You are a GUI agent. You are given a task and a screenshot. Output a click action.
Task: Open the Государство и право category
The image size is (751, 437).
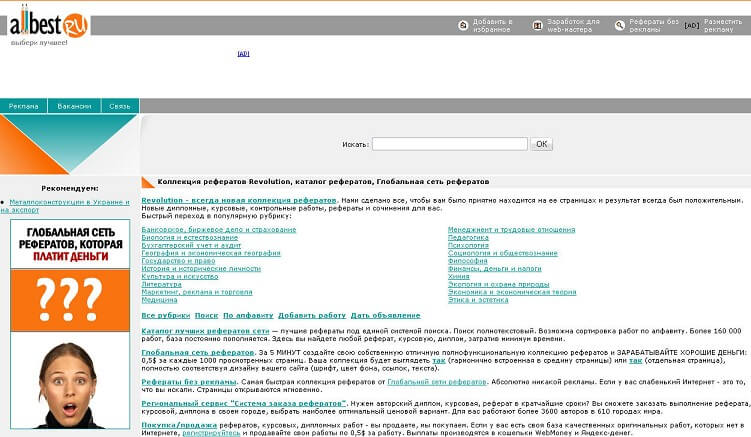(x=178, y=261)
